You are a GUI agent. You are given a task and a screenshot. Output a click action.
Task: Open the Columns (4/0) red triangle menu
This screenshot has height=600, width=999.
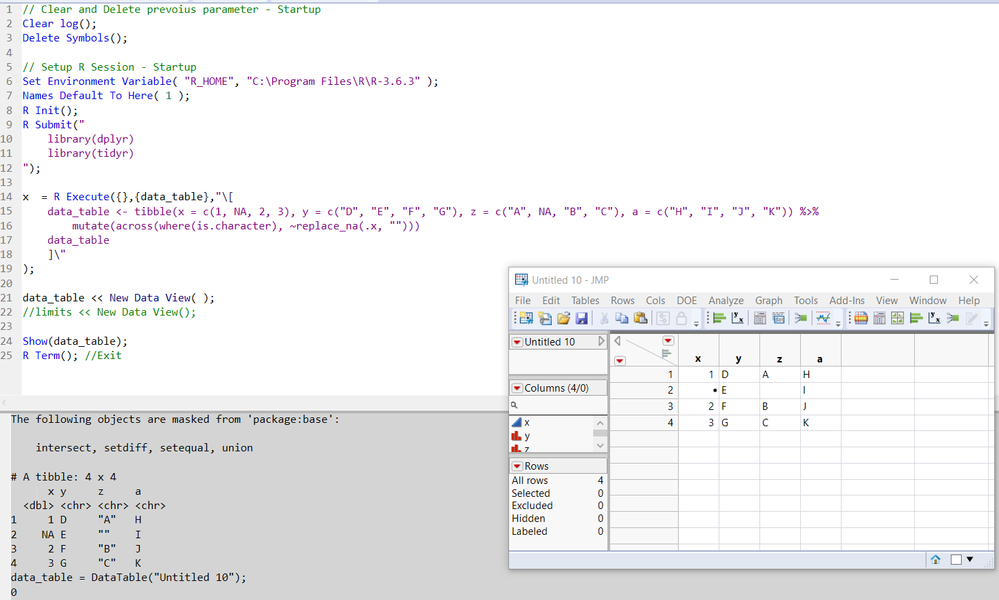coord(517,388)
